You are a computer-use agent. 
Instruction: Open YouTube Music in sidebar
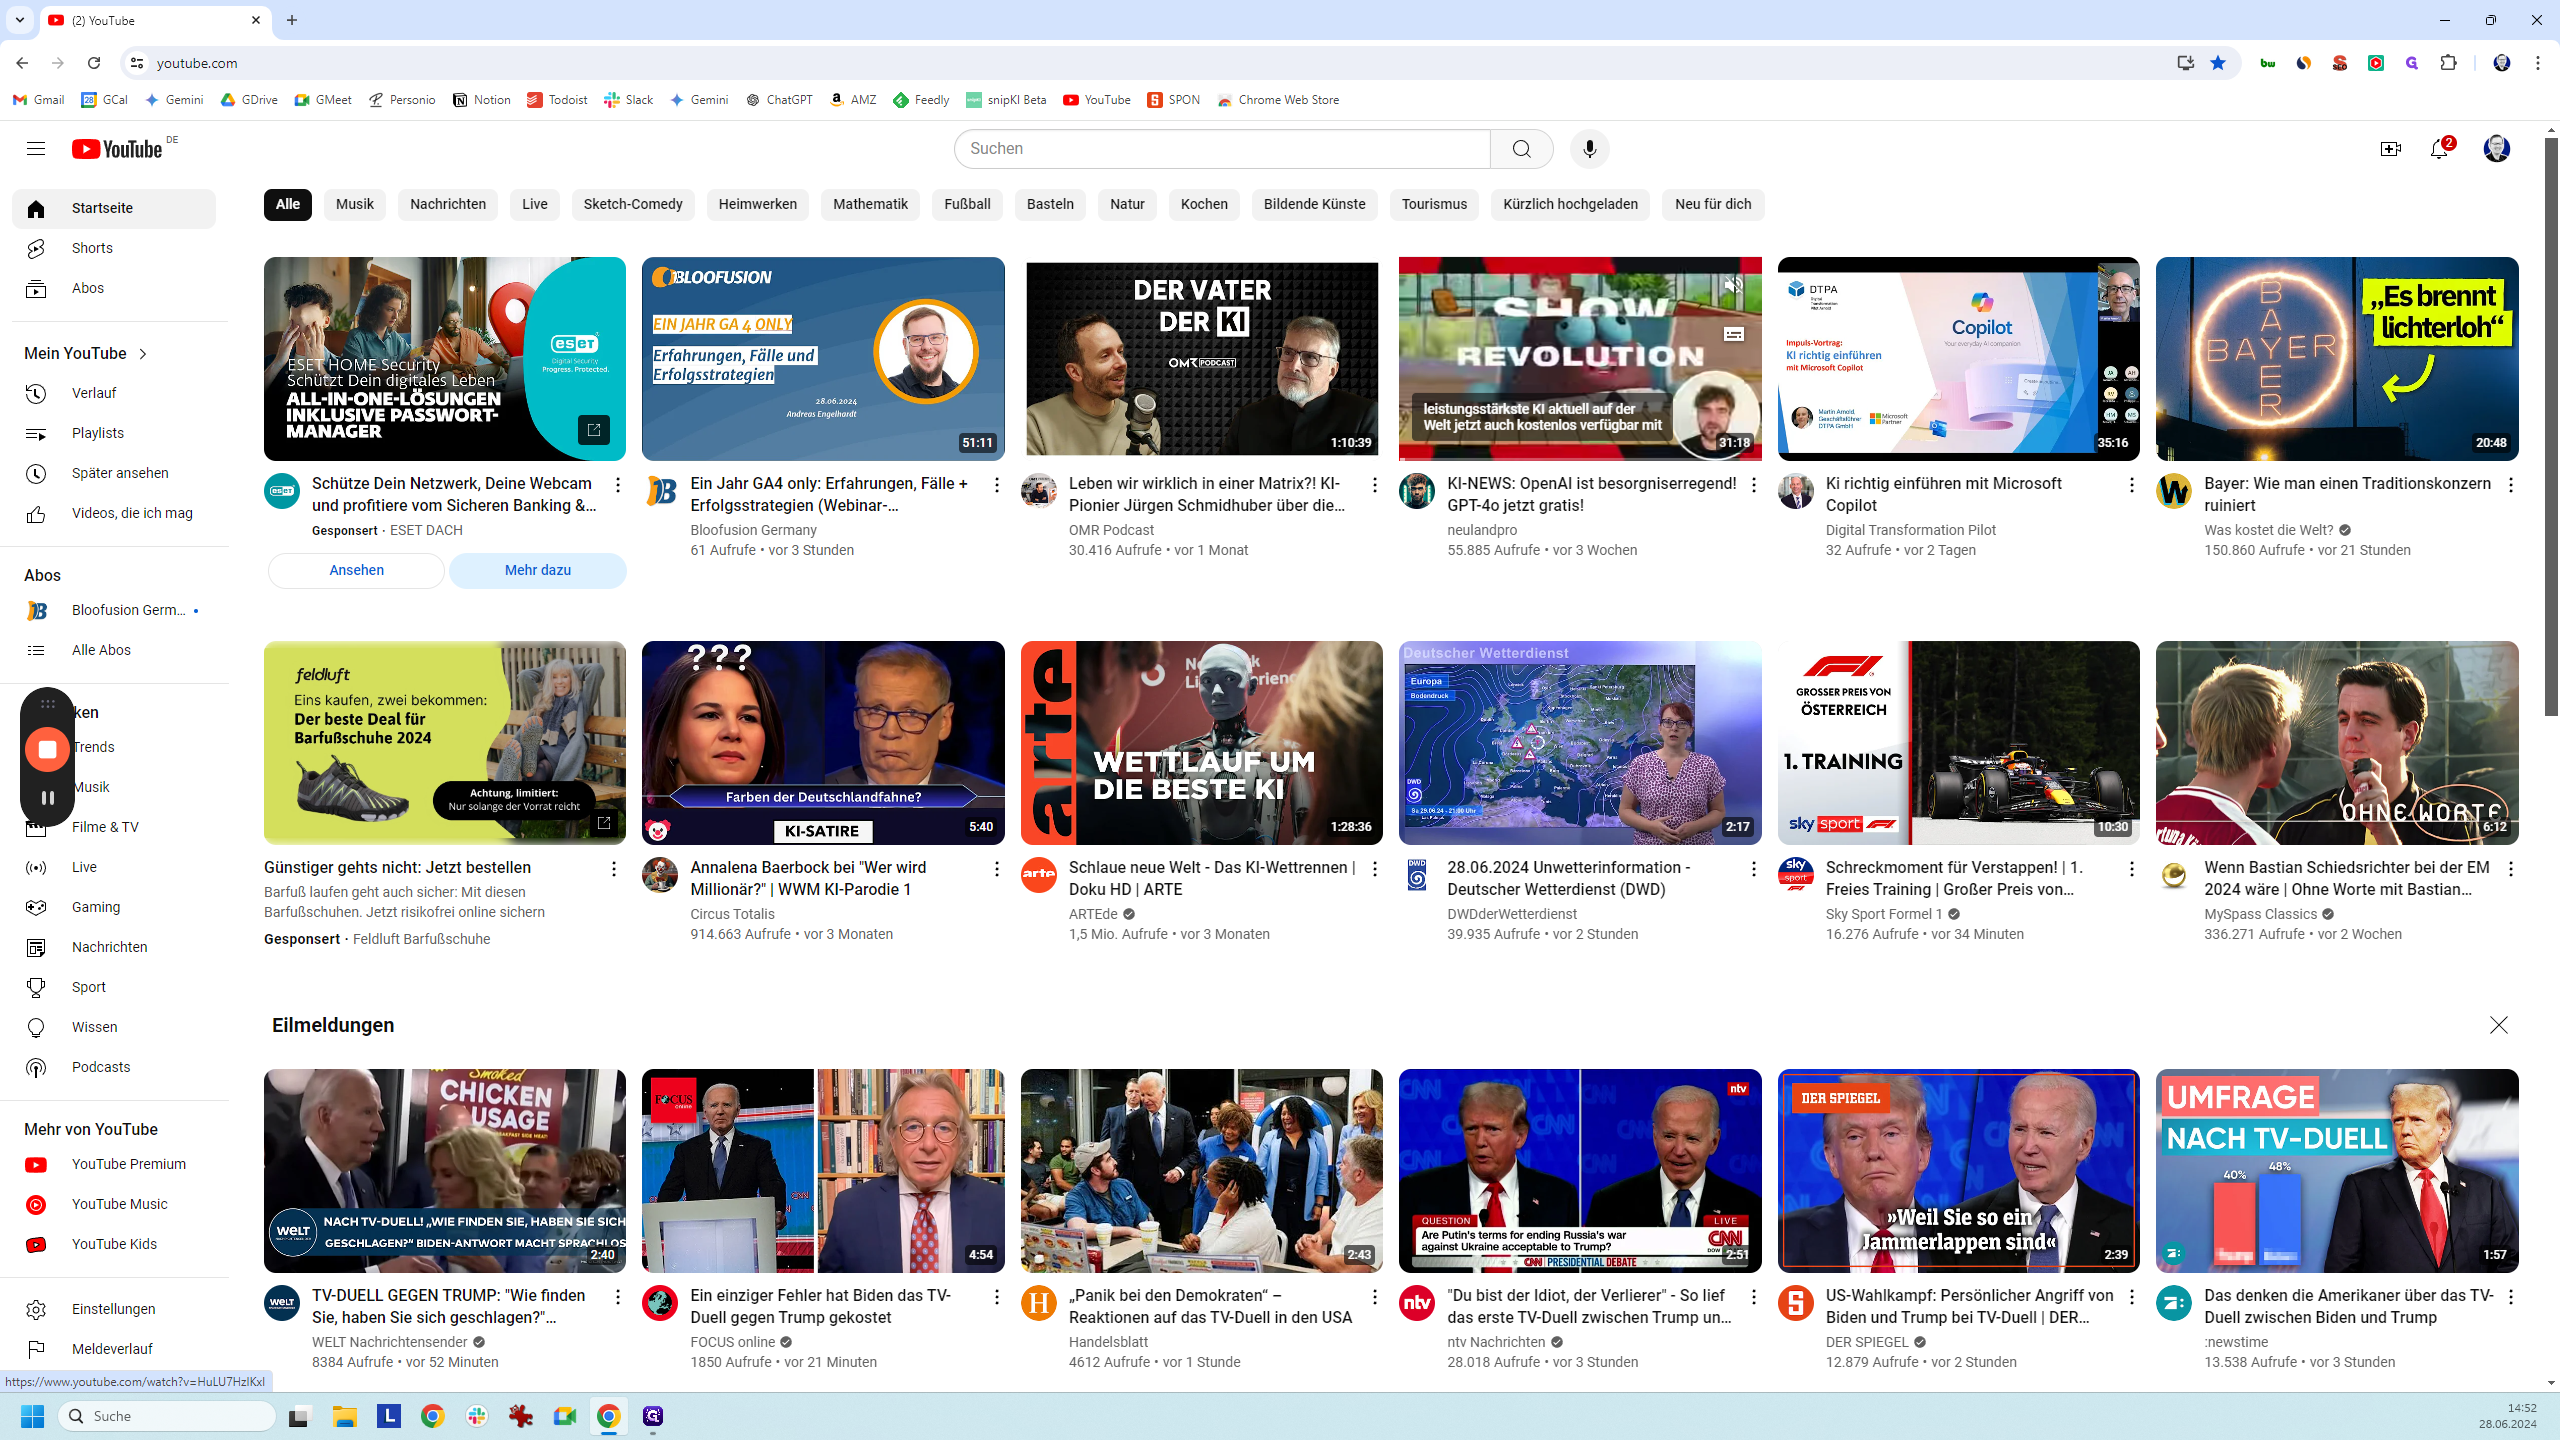pyautogui.click(x=114, y=1204)
